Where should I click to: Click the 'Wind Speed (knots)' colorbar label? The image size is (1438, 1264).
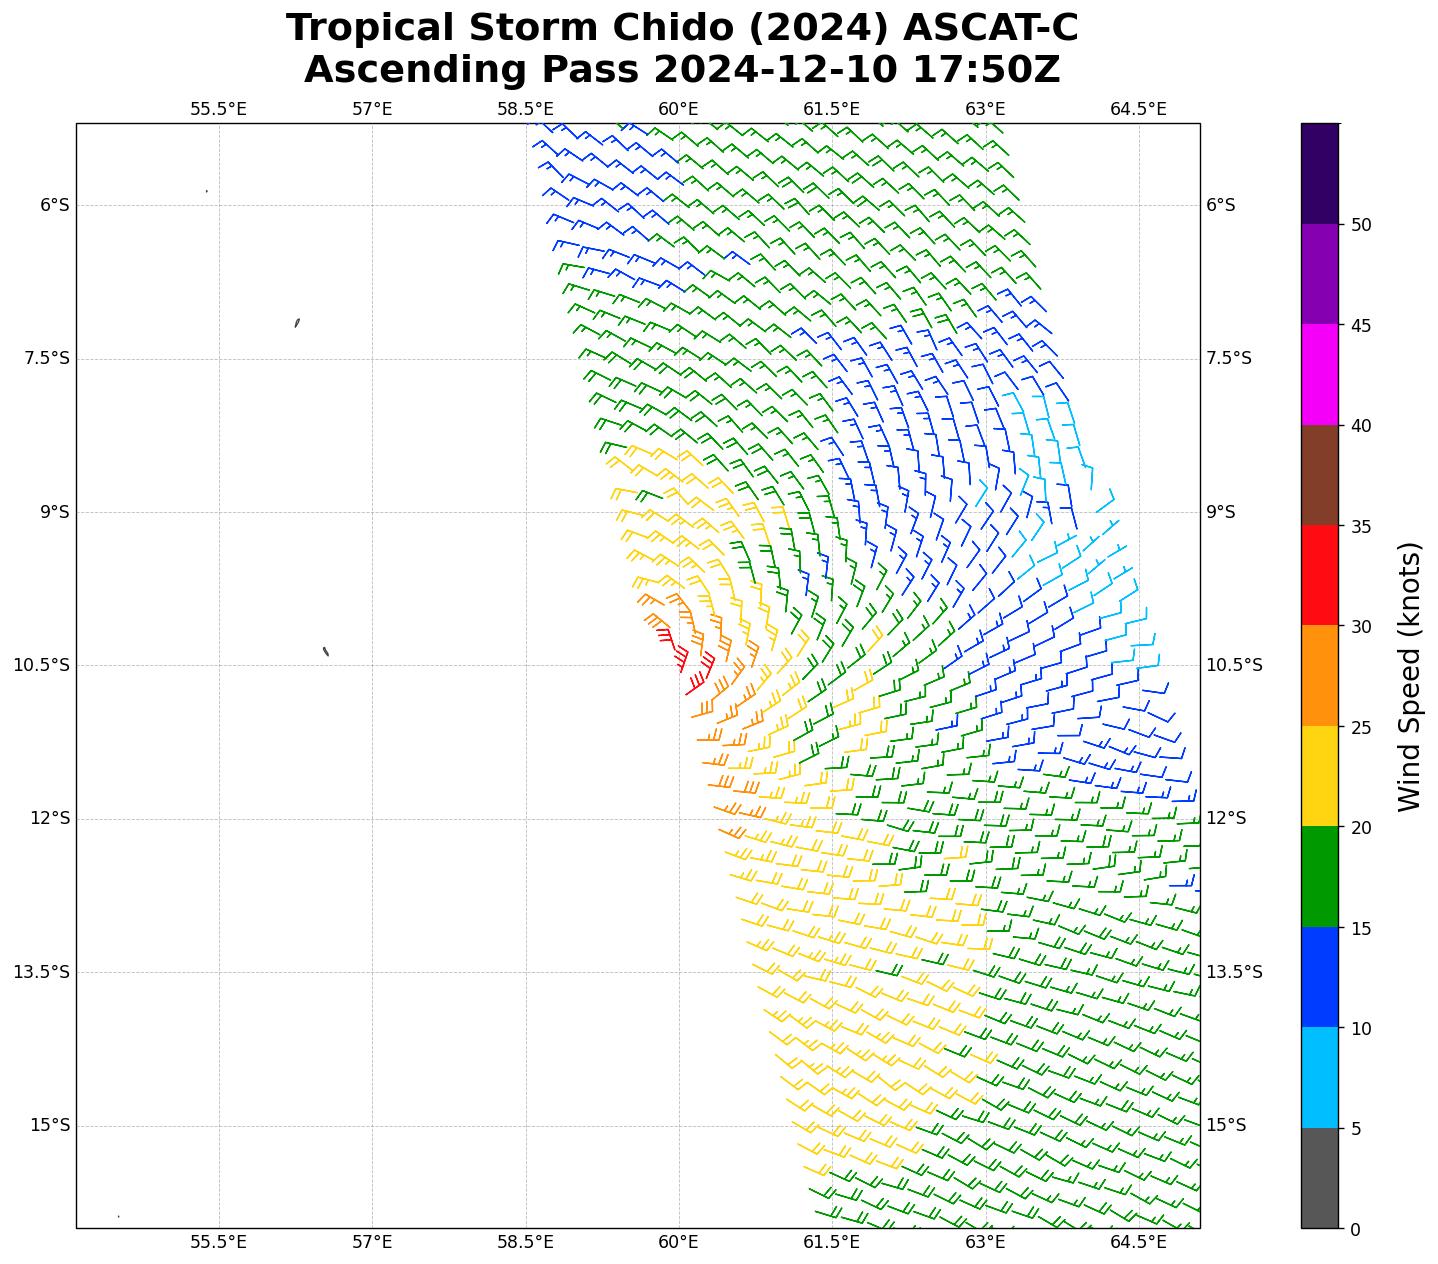(1409, 676)
